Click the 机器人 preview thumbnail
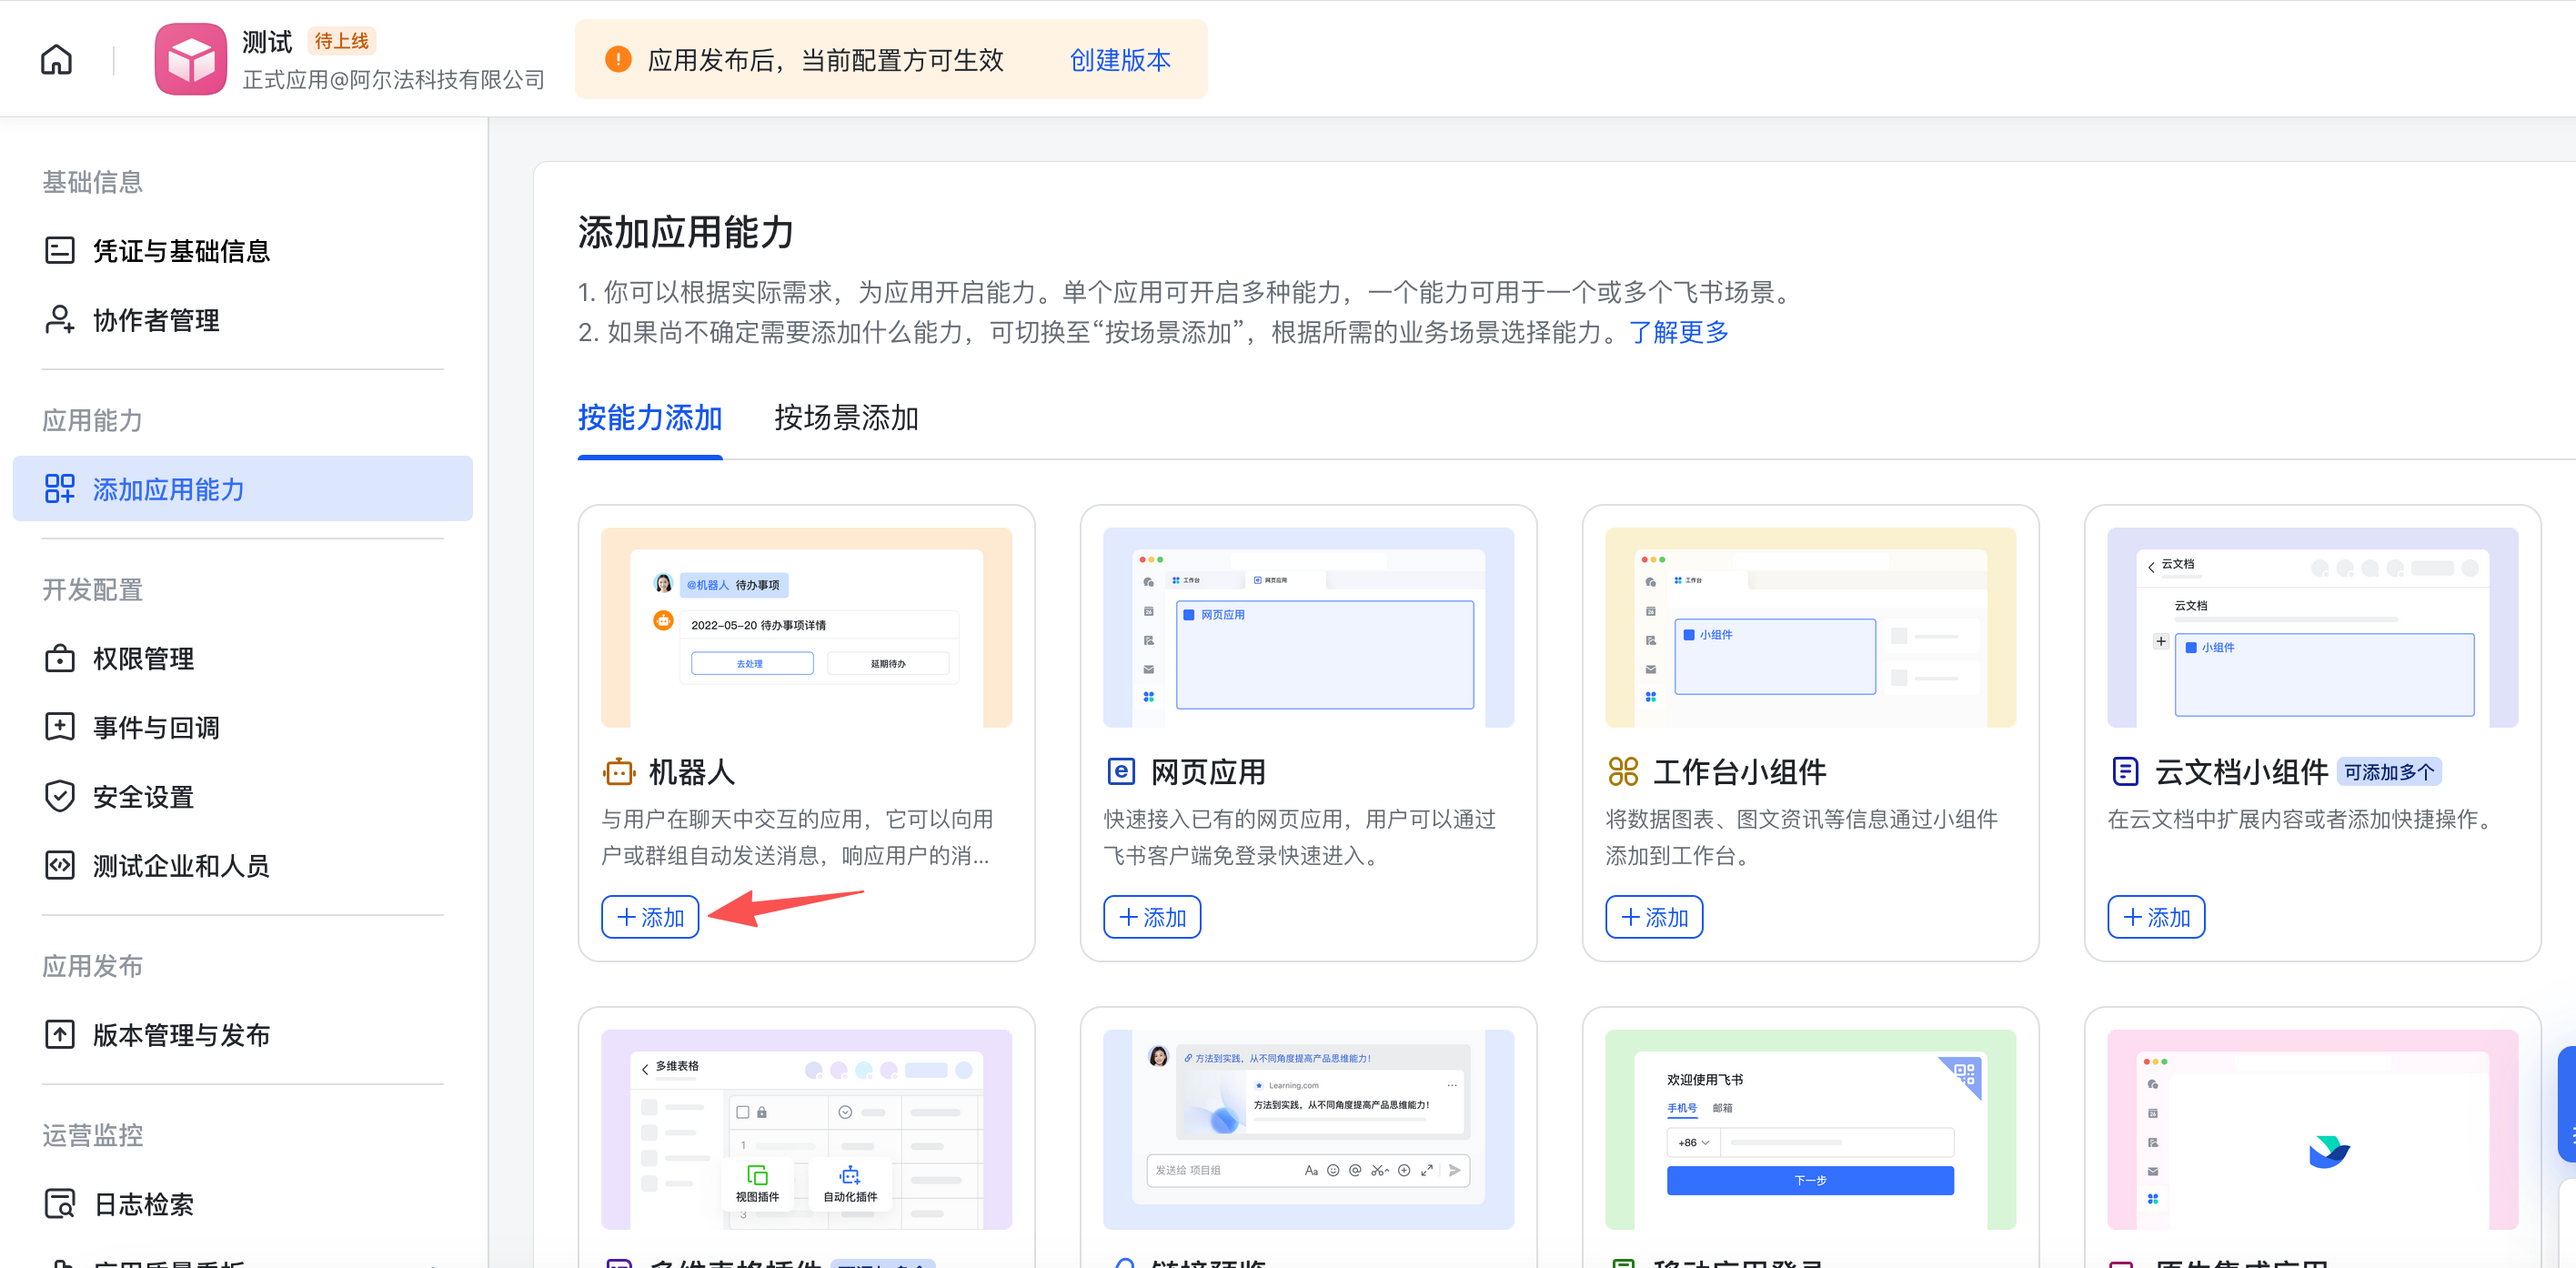The width and height of the screenshot is (2576, 1268). pos(806,627)
